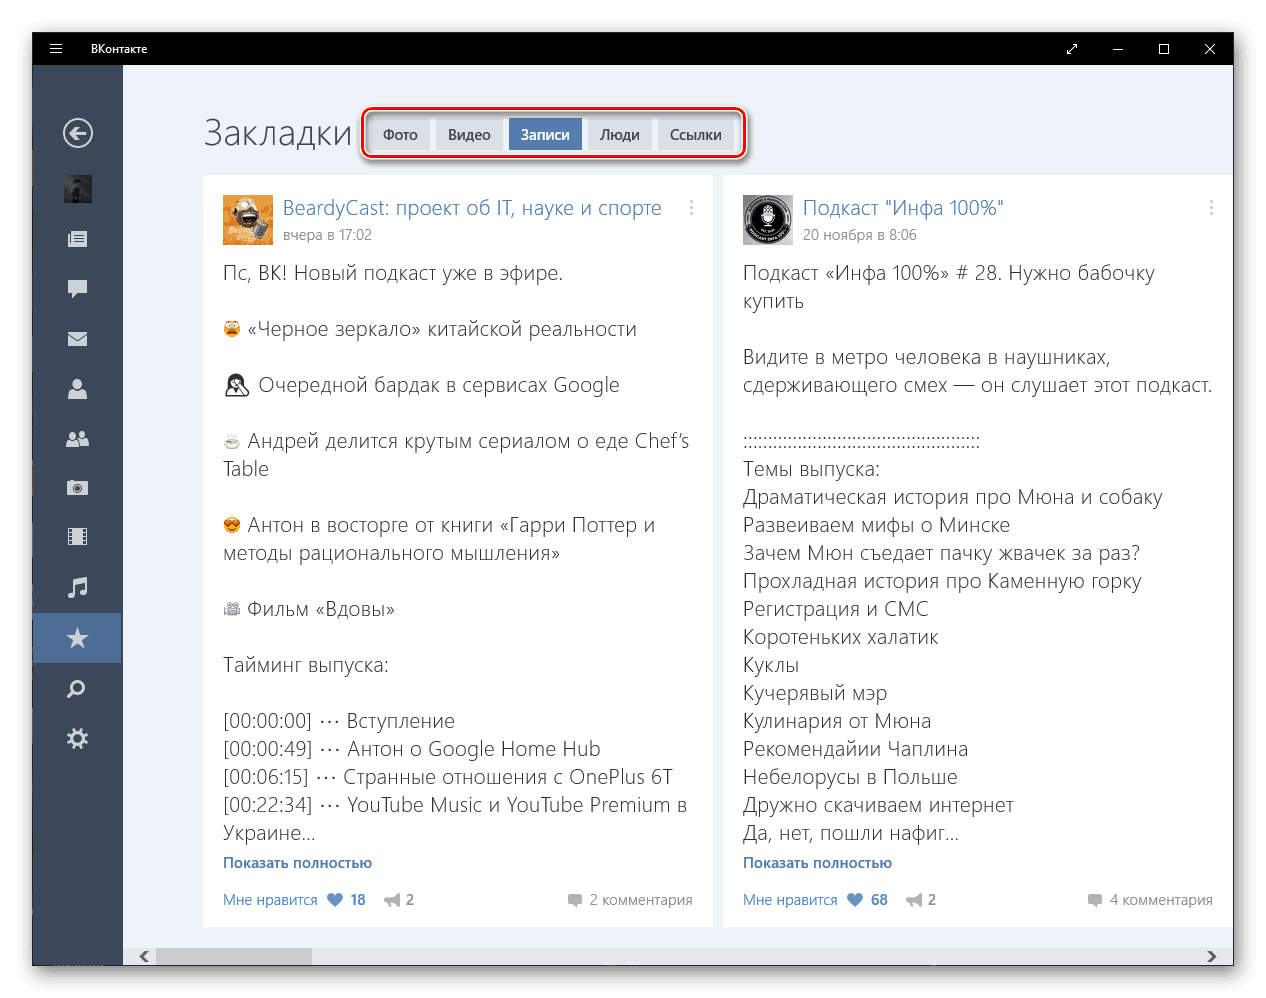The image size is (1266, 998).
Task: Click the horizontal scrollbar right arrow
Action: [1212, 956]
